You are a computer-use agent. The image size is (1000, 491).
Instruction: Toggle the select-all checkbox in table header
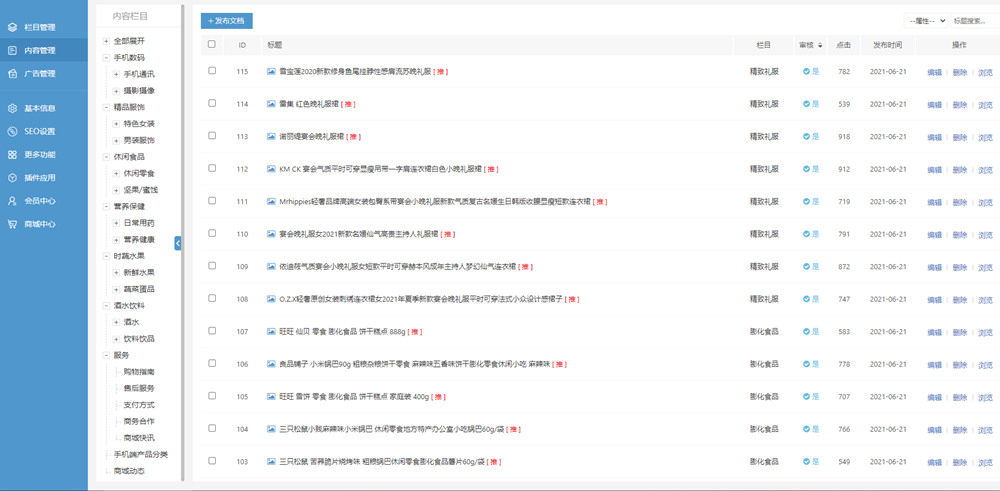(212, 44)
